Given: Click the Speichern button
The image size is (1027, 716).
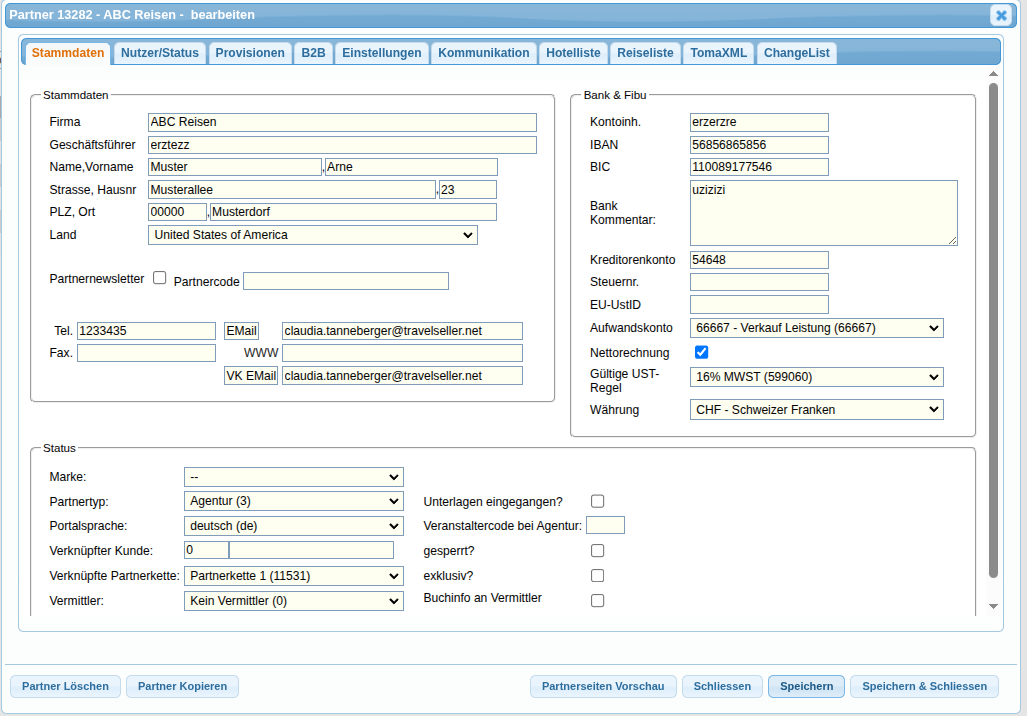Looking at the screenshot, I should point(806,687).
